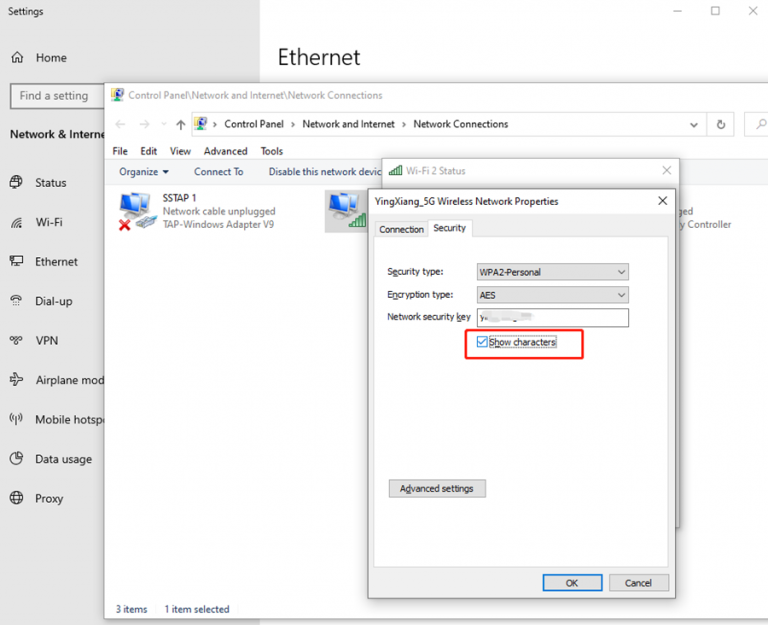Open the View menu

tap(180, 151)
